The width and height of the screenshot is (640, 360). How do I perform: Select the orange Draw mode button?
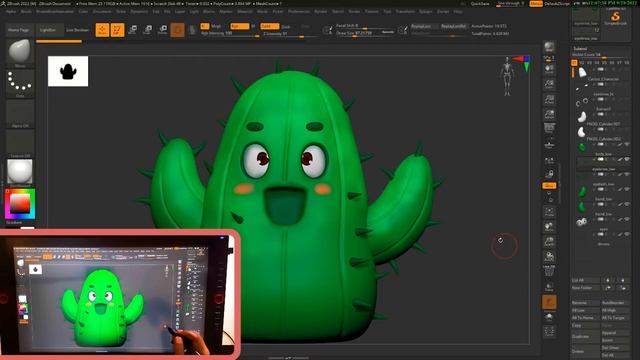[117, 30]
